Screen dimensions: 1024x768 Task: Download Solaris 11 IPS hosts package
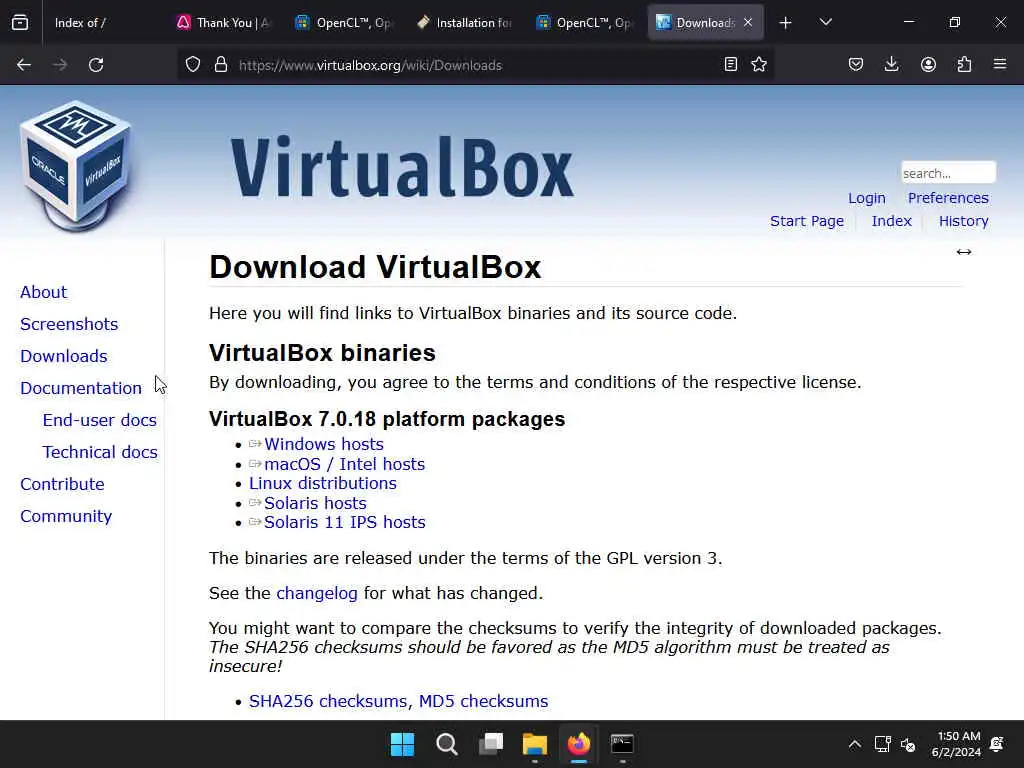(344, 522)
